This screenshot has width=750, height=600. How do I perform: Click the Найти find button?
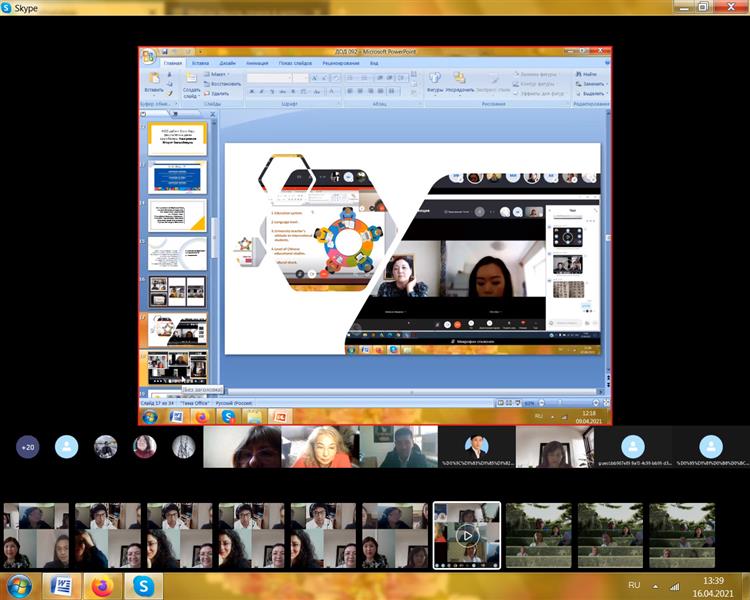pos(589,74)
